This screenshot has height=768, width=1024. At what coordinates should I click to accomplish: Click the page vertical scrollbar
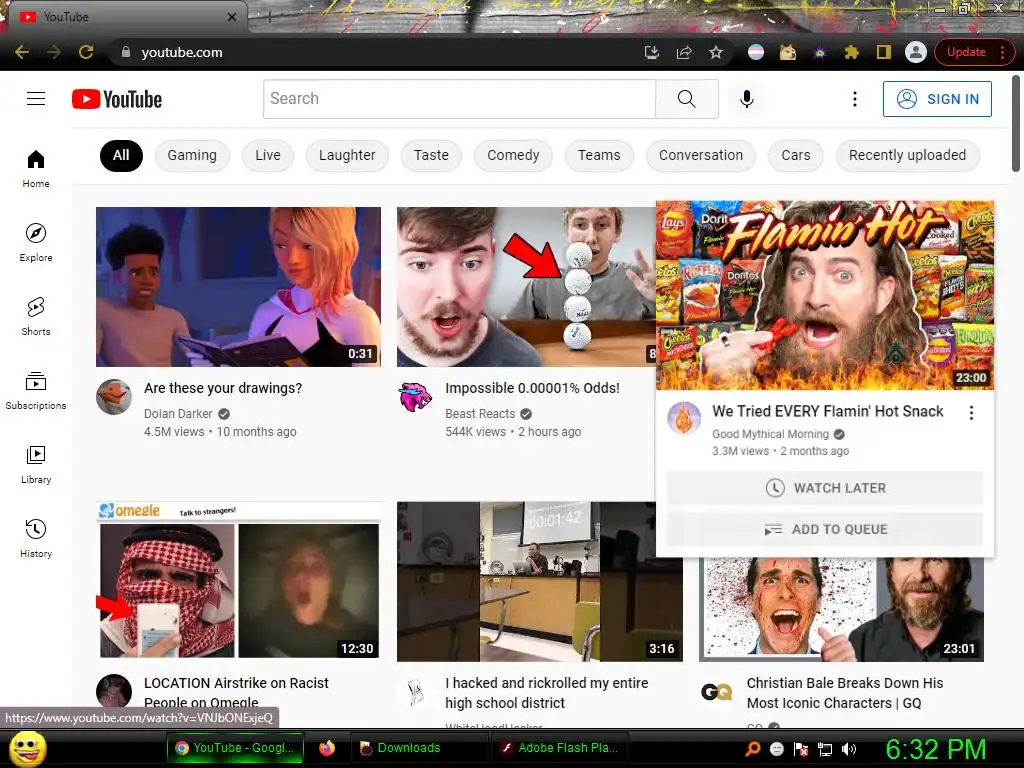pyautogui.click(x=1016, y=124)
